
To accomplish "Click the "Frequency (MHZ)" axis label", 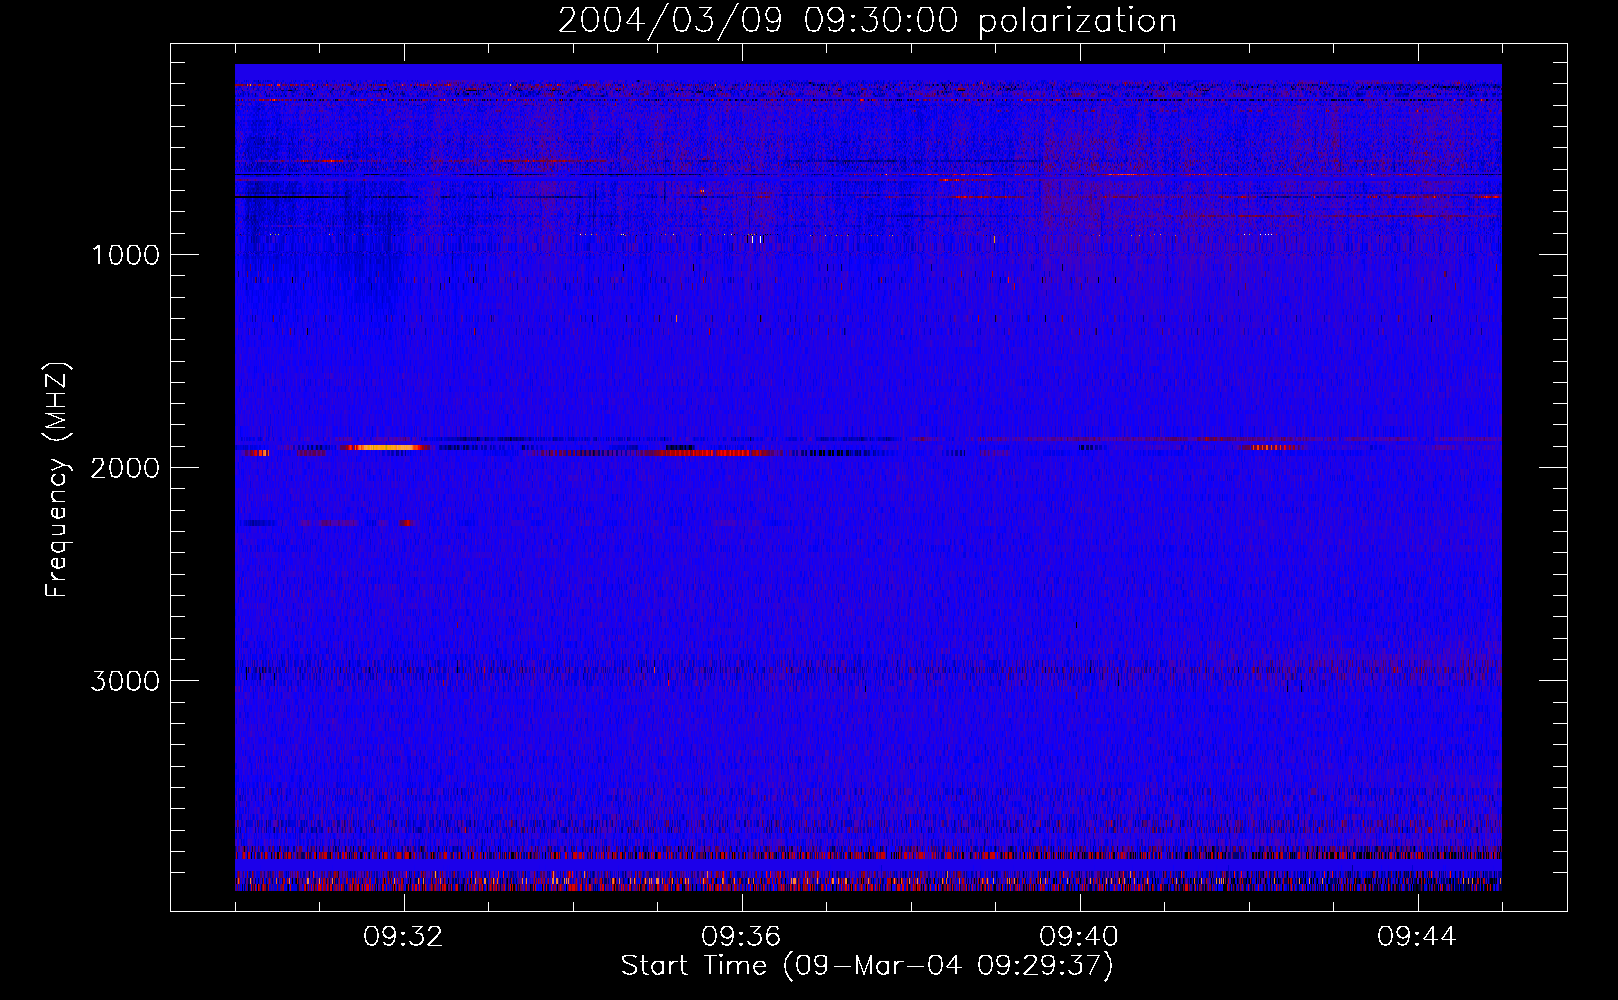I will pos(58,480).
